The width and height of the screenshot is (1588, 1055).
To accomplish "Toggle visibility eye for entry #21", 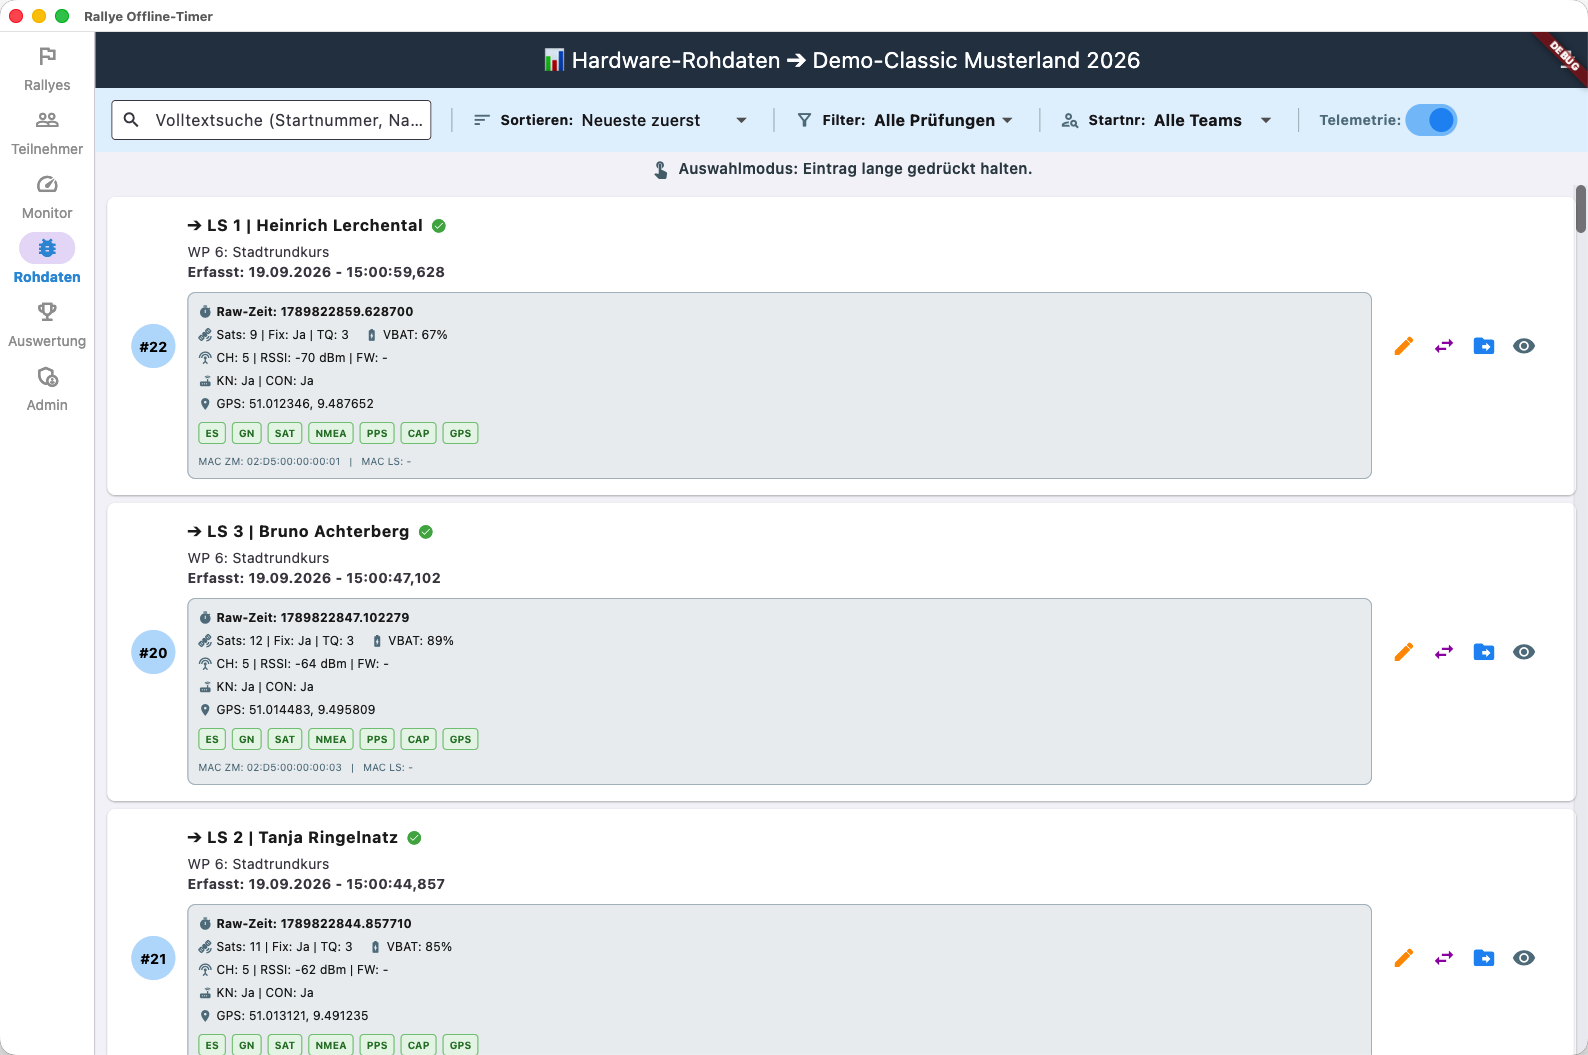I will point(1524,958).
